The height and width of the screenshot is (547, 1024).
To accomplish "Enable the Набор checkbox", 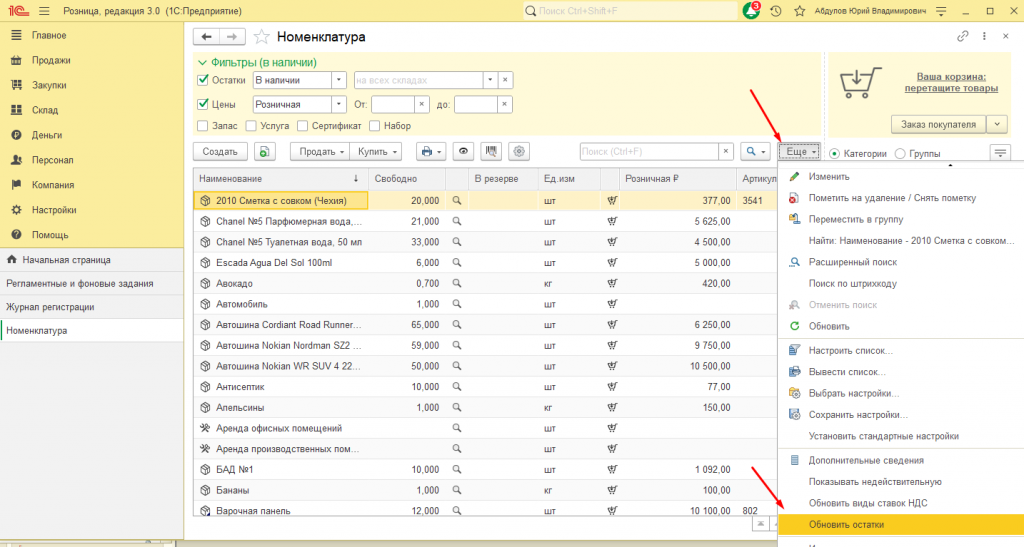I will pyautogui.click(x=375, y=125).
